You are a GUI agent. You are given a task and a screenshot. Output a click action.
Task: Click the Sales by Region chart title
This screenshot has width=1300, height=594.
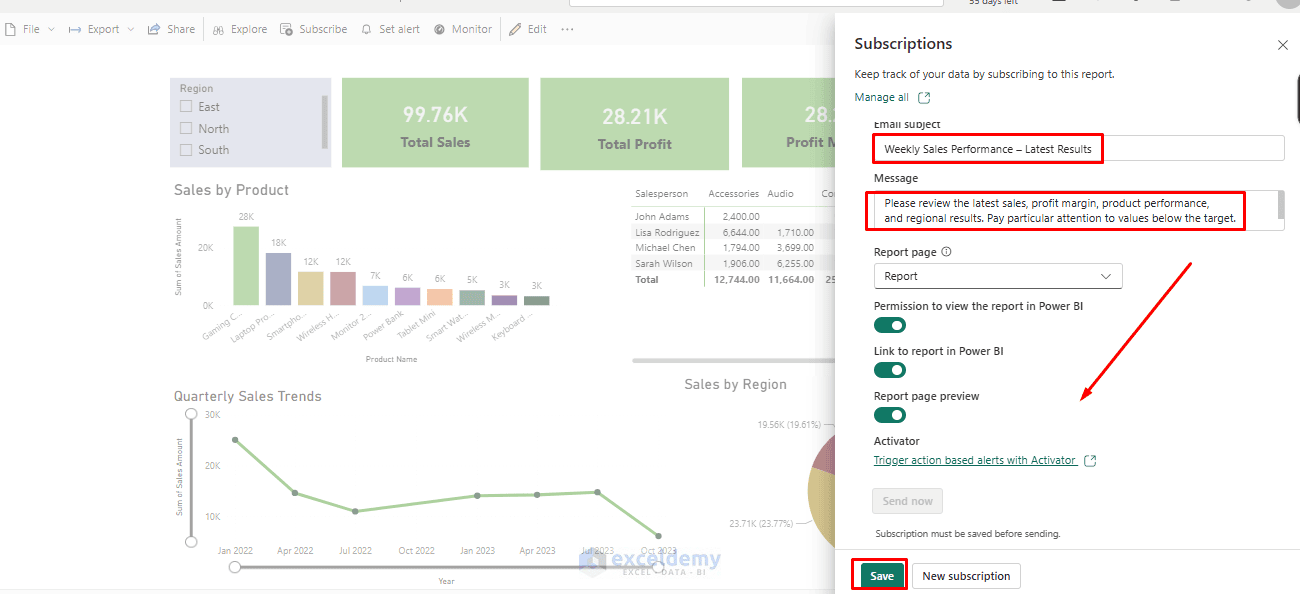click(x=735, y=384)
